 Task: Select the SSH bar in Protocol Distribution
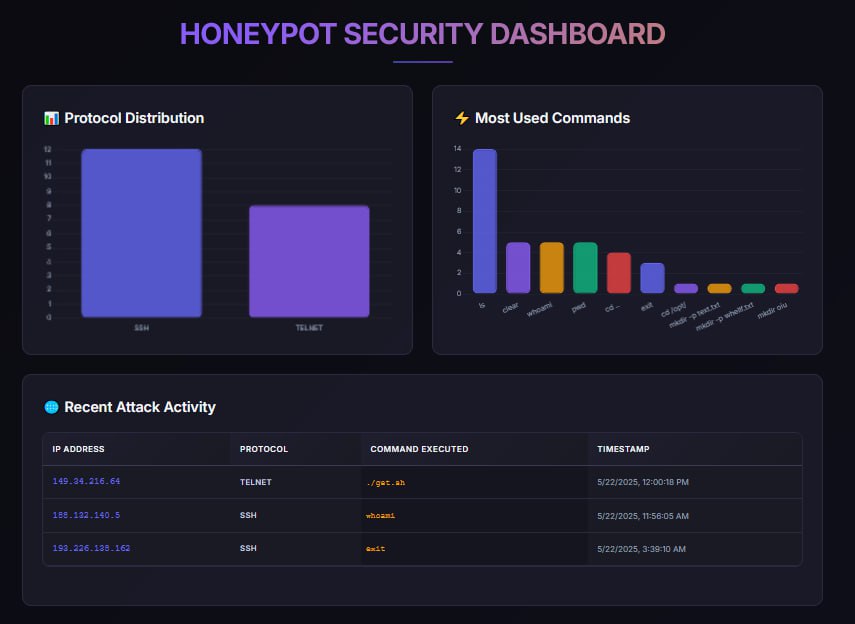click(141, 233)
